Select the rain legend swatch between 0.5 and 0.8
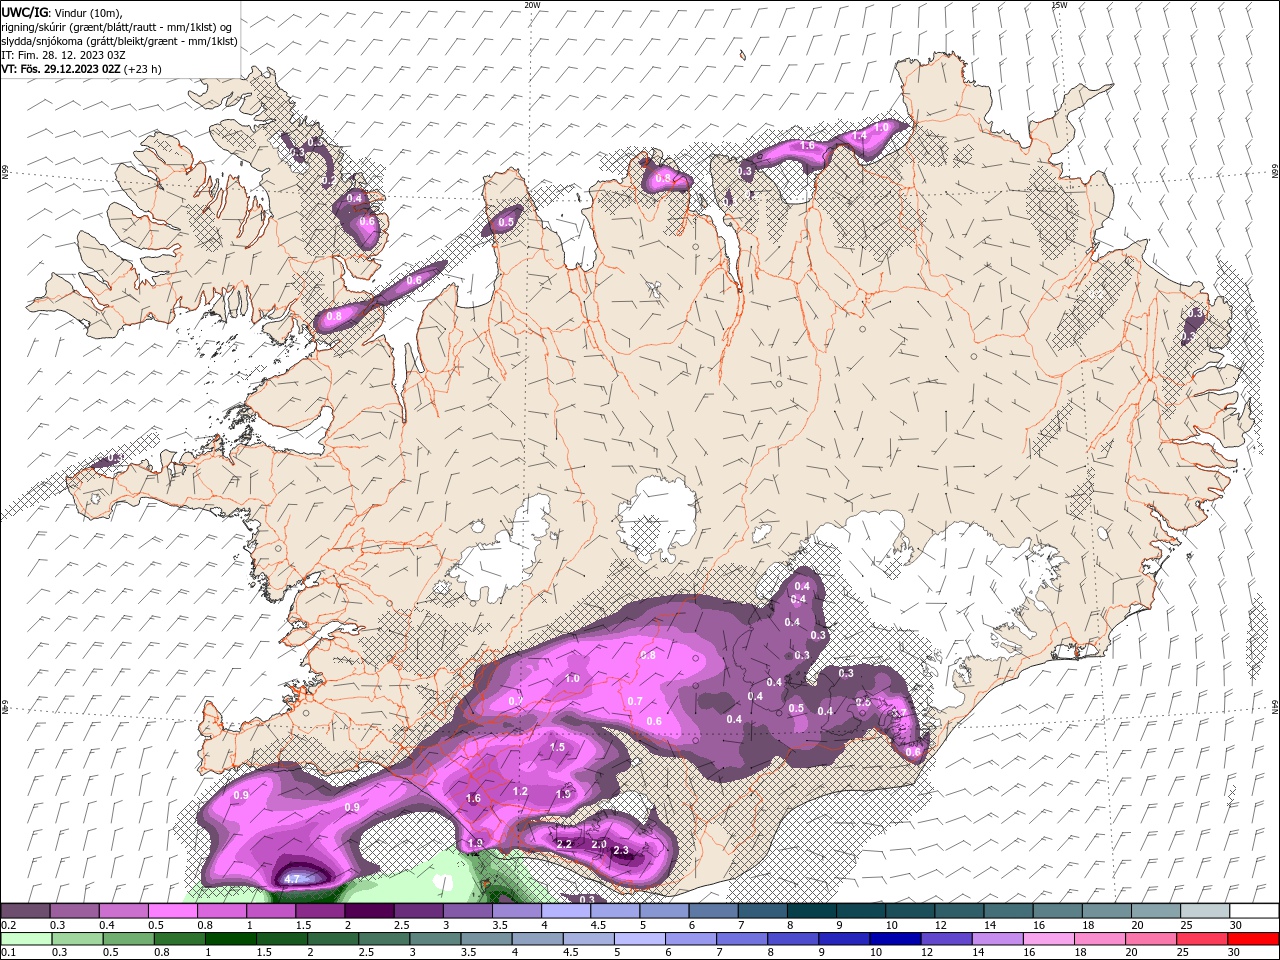1280x960 pixels. pyautogui.click(x=128, y=939)
